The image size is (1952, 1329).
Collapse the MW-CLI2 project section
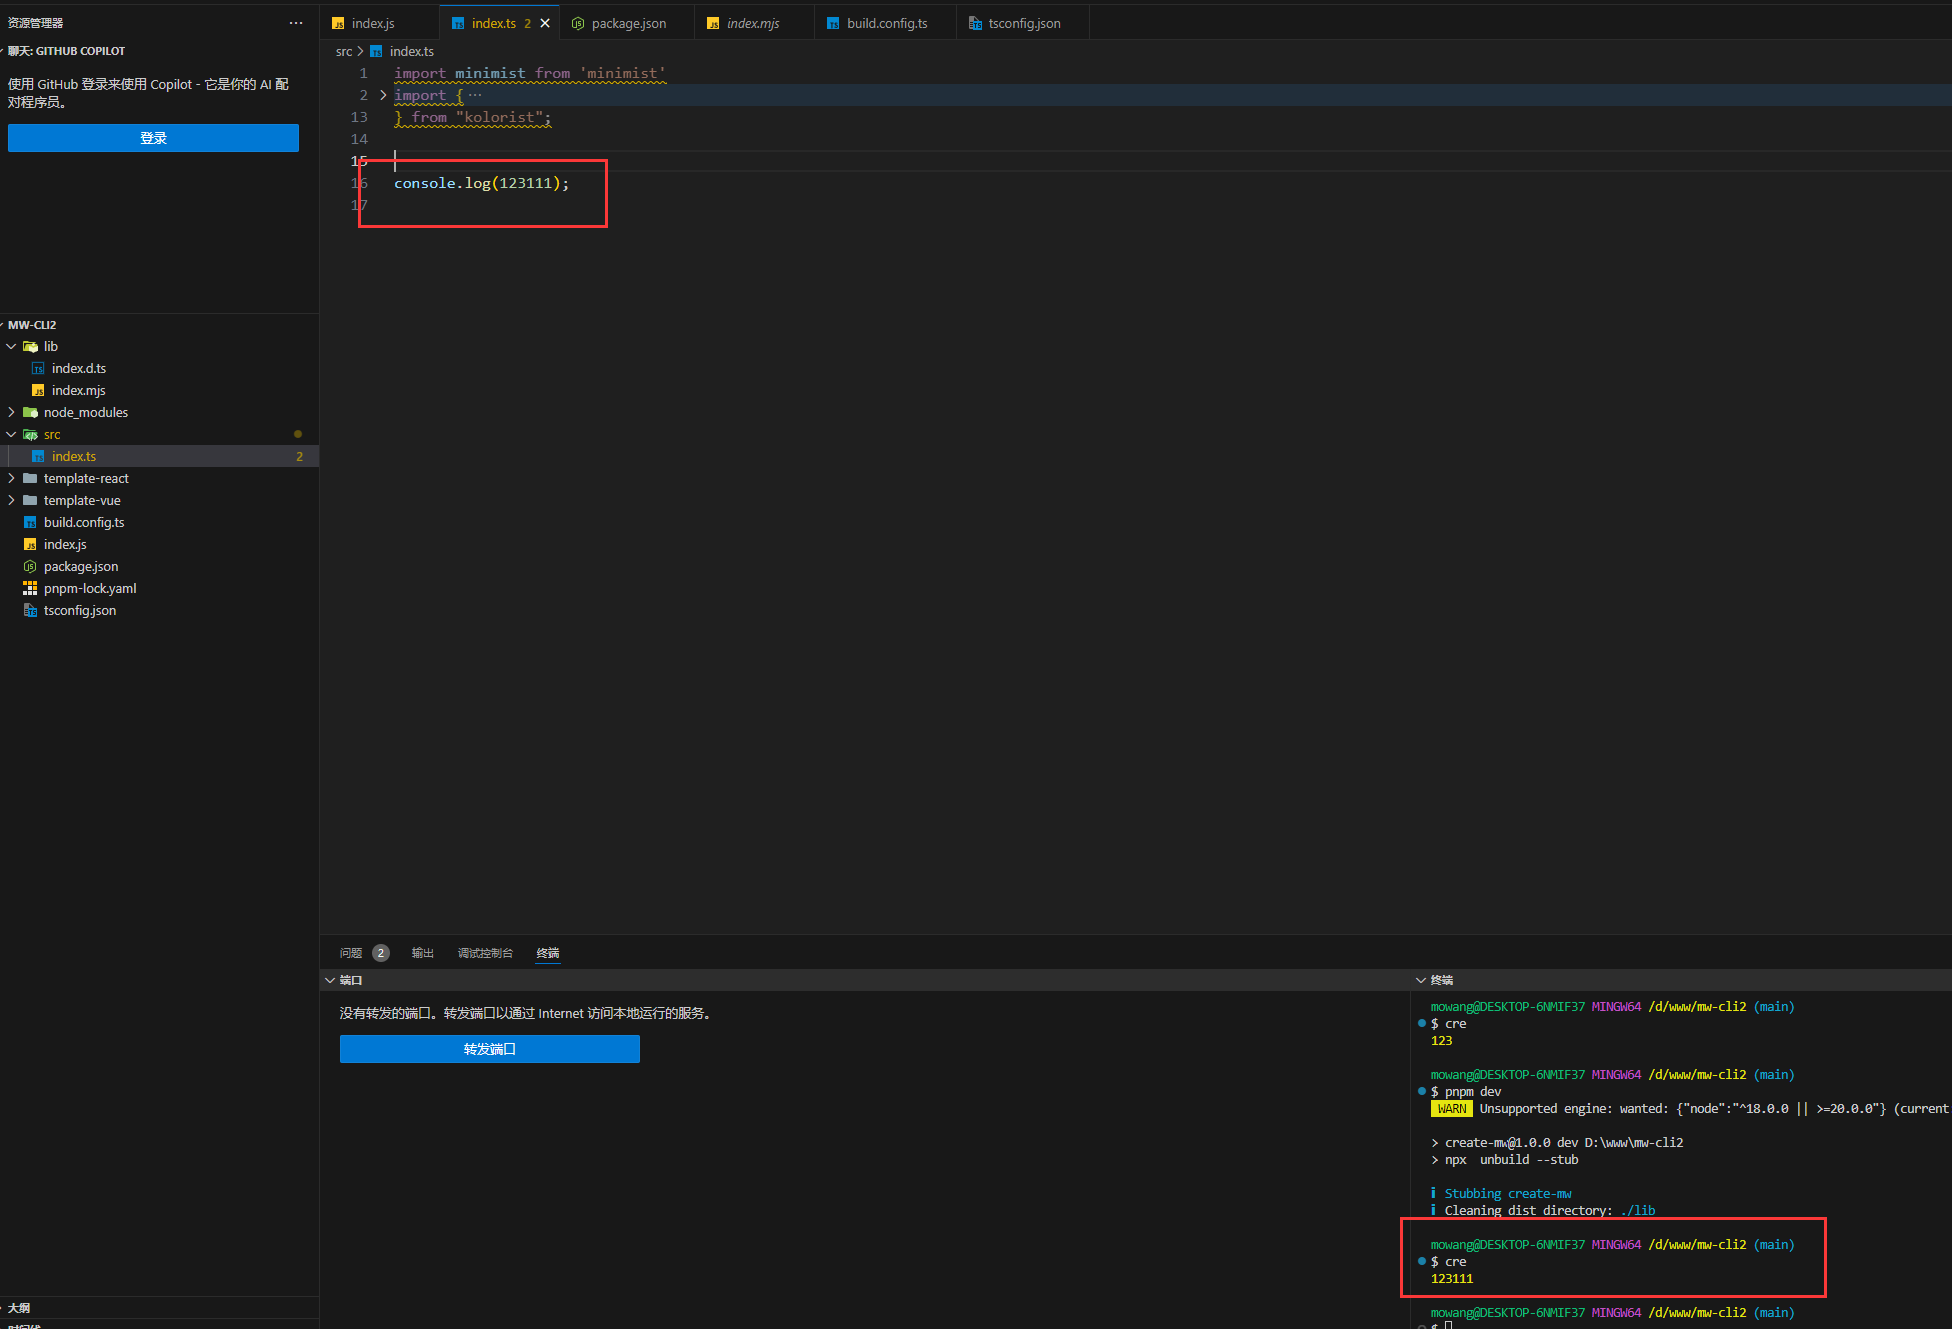[x=32, y=325]
